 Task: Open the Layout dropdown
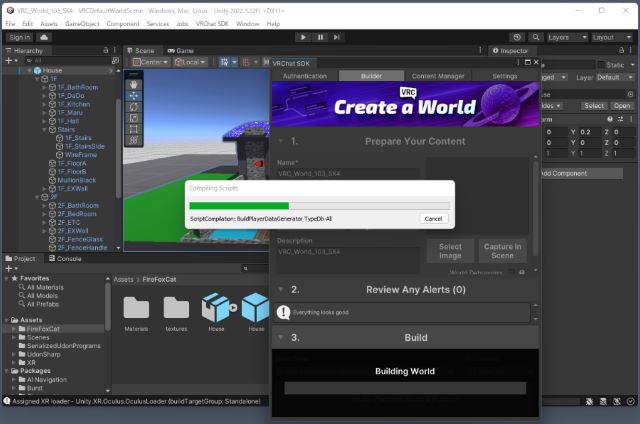click(612, 37)
